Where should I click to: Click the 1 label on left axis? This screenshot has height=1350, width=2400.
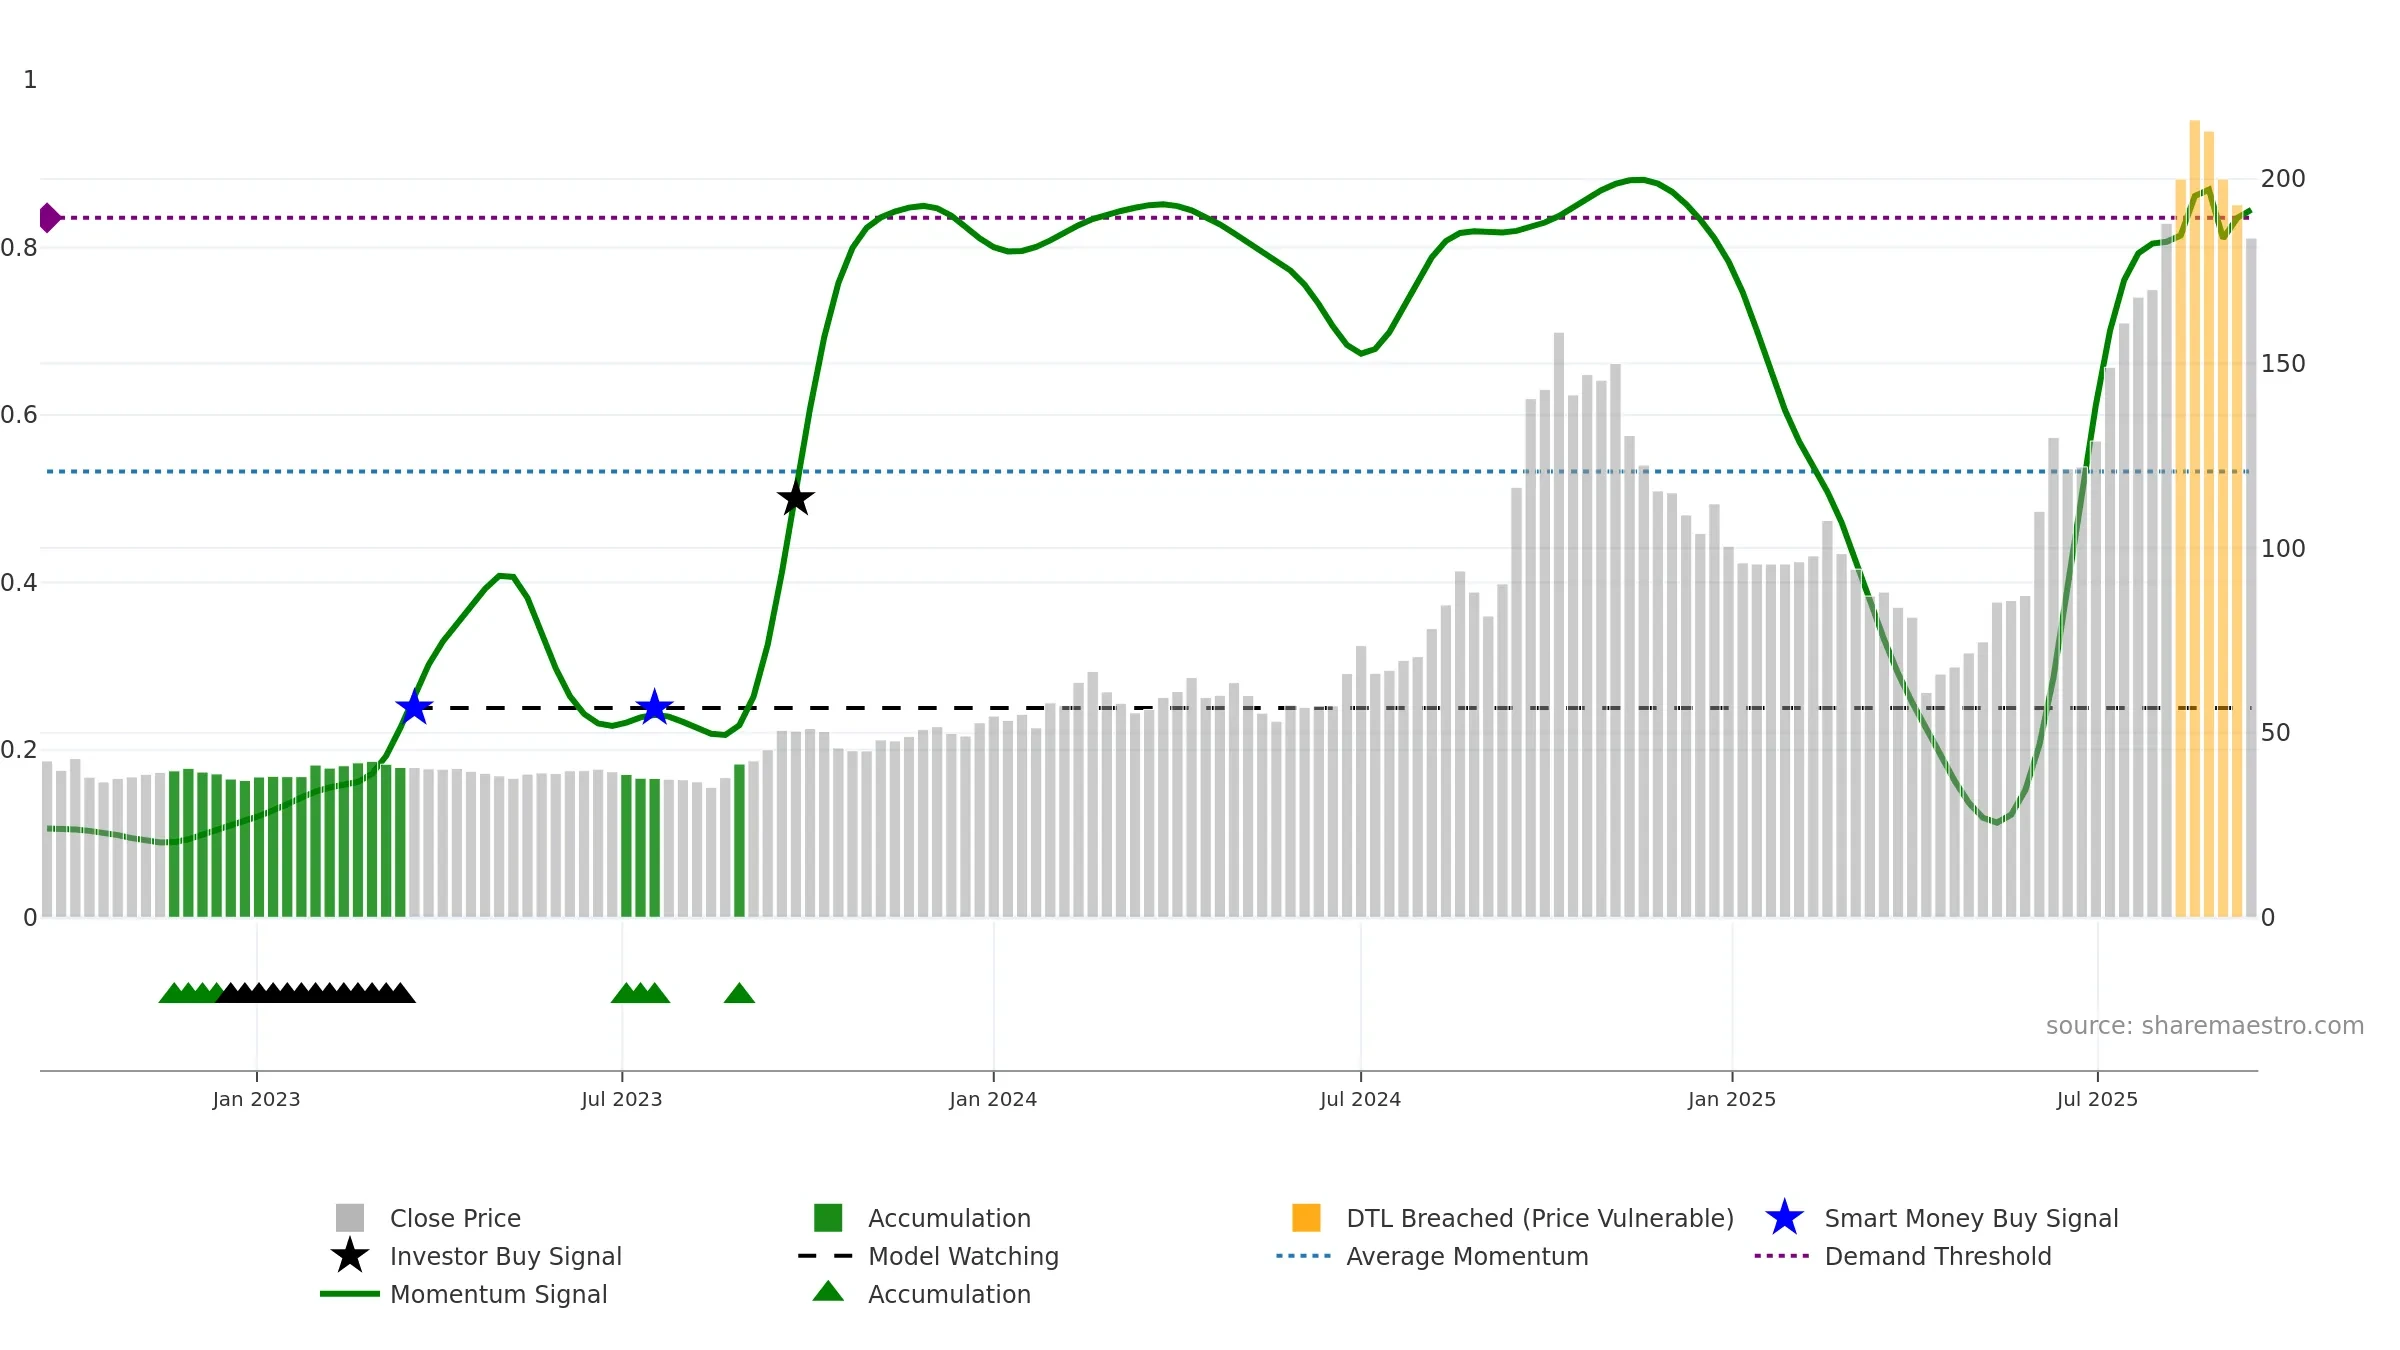click(x=30, y=80)
